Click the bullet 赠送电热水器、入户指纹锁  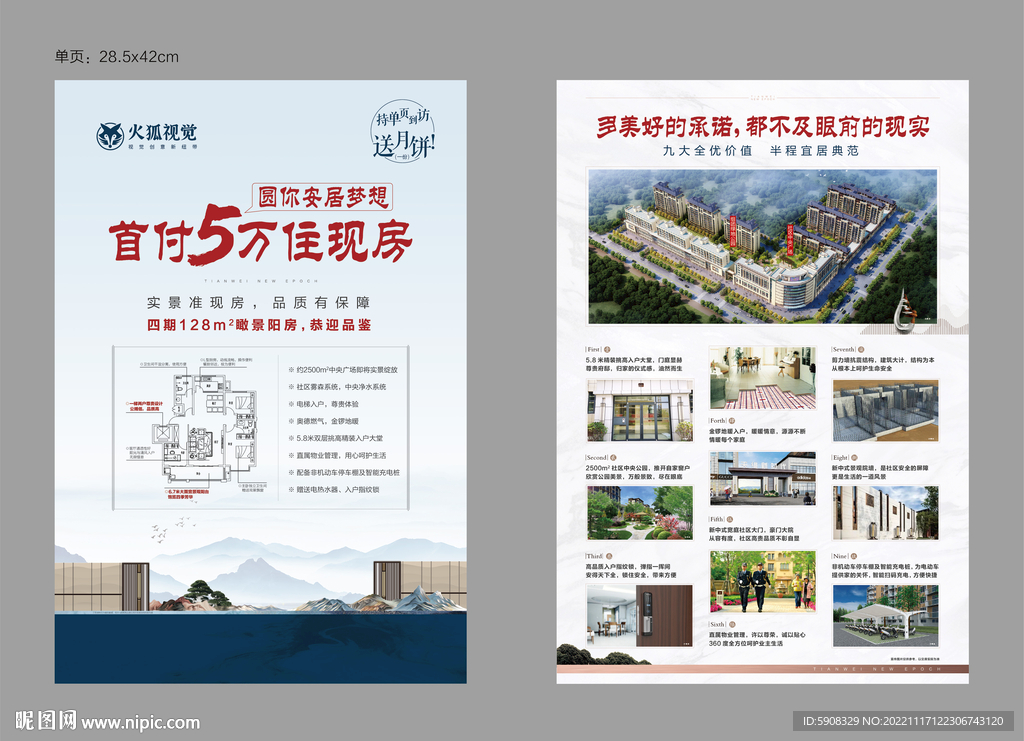pyautogui.click(x=334, y=489)
